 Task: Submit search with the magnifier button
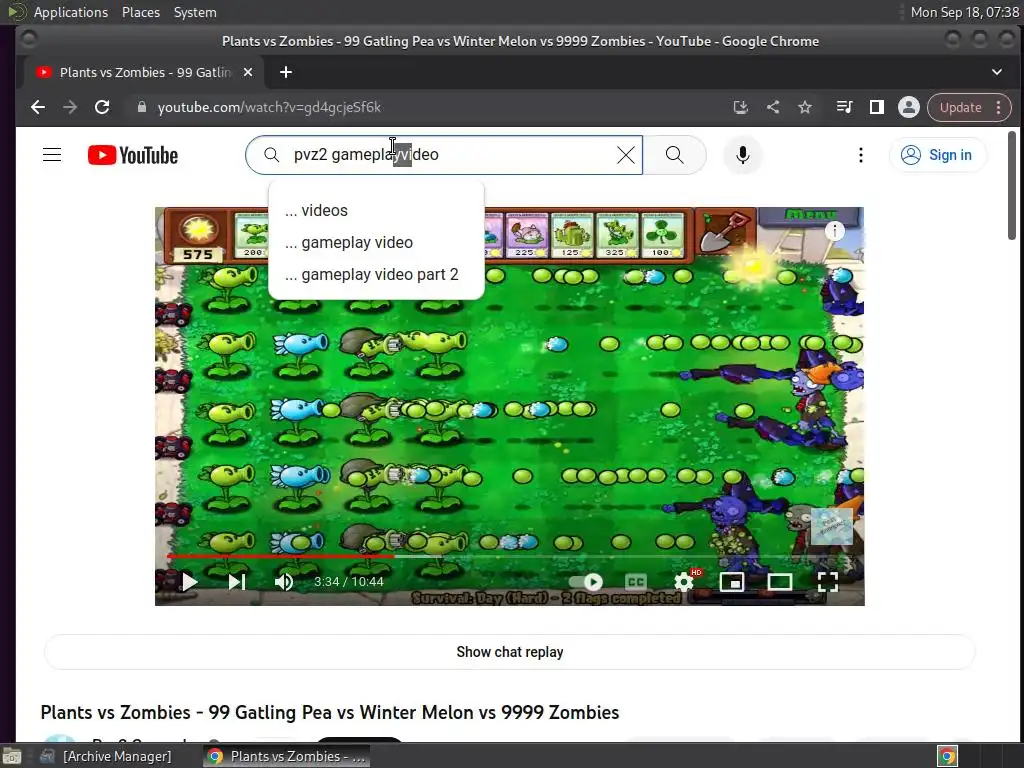coord(675,155)
